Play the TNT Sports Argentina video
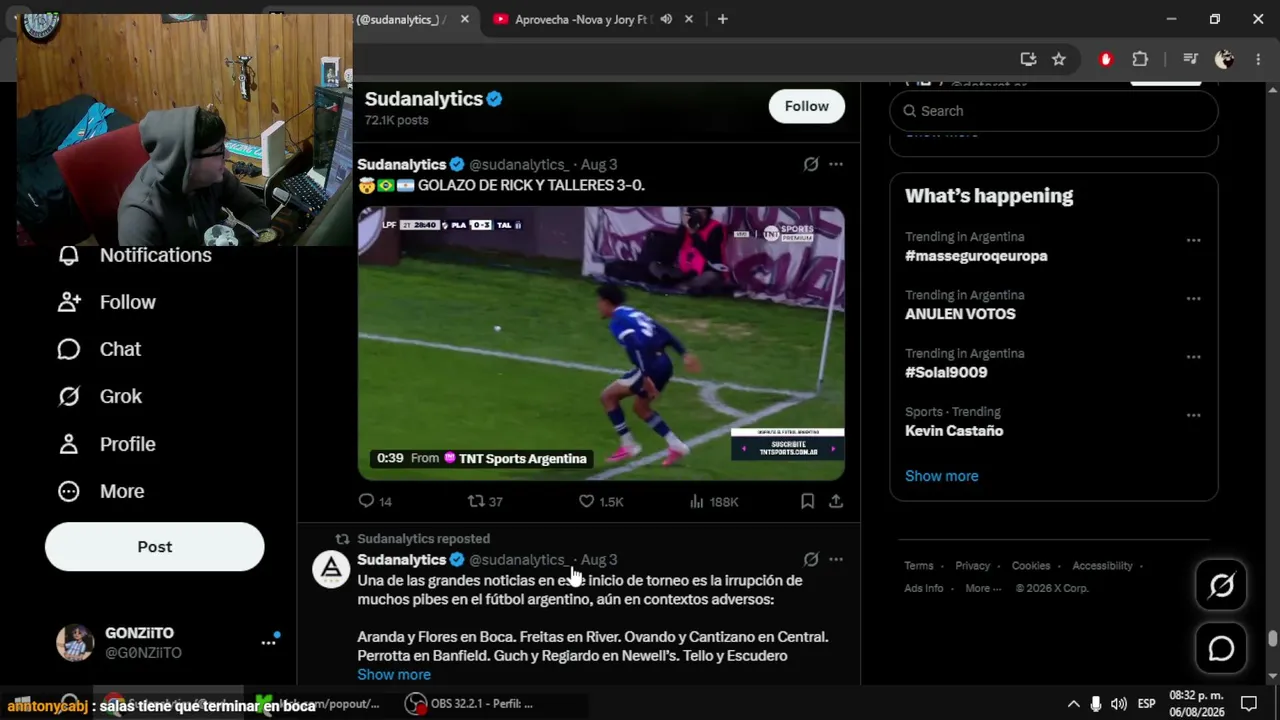The width and height of the screenshot is (1280, 720). [x=601, y=343]
